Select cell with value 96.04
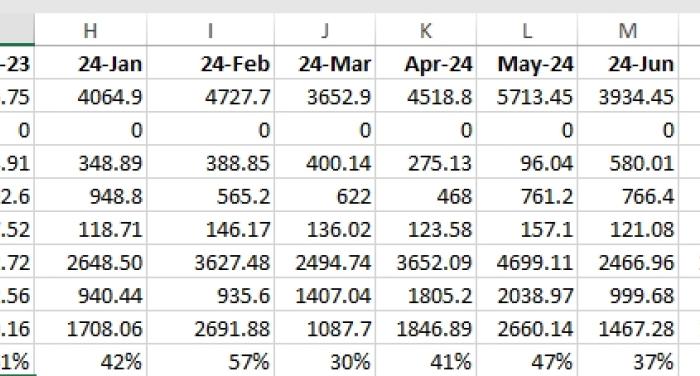 (x=527, y=162)
